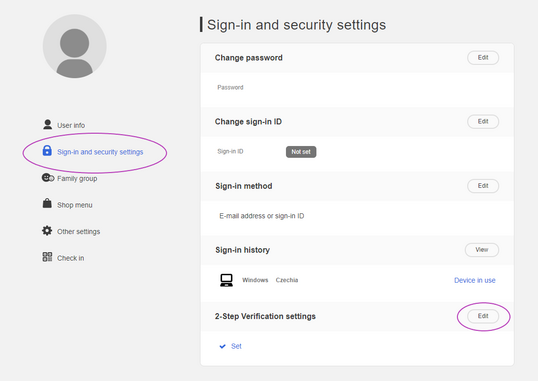Viewport: 538px width, 381px height.
Task: Click the Not set badge
Action: (301, 152)
